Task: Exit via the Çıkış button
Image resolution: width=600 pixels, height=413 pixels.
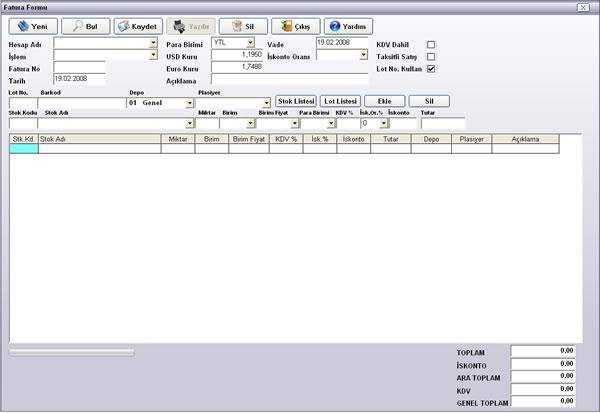Action: tap(296, 26)
